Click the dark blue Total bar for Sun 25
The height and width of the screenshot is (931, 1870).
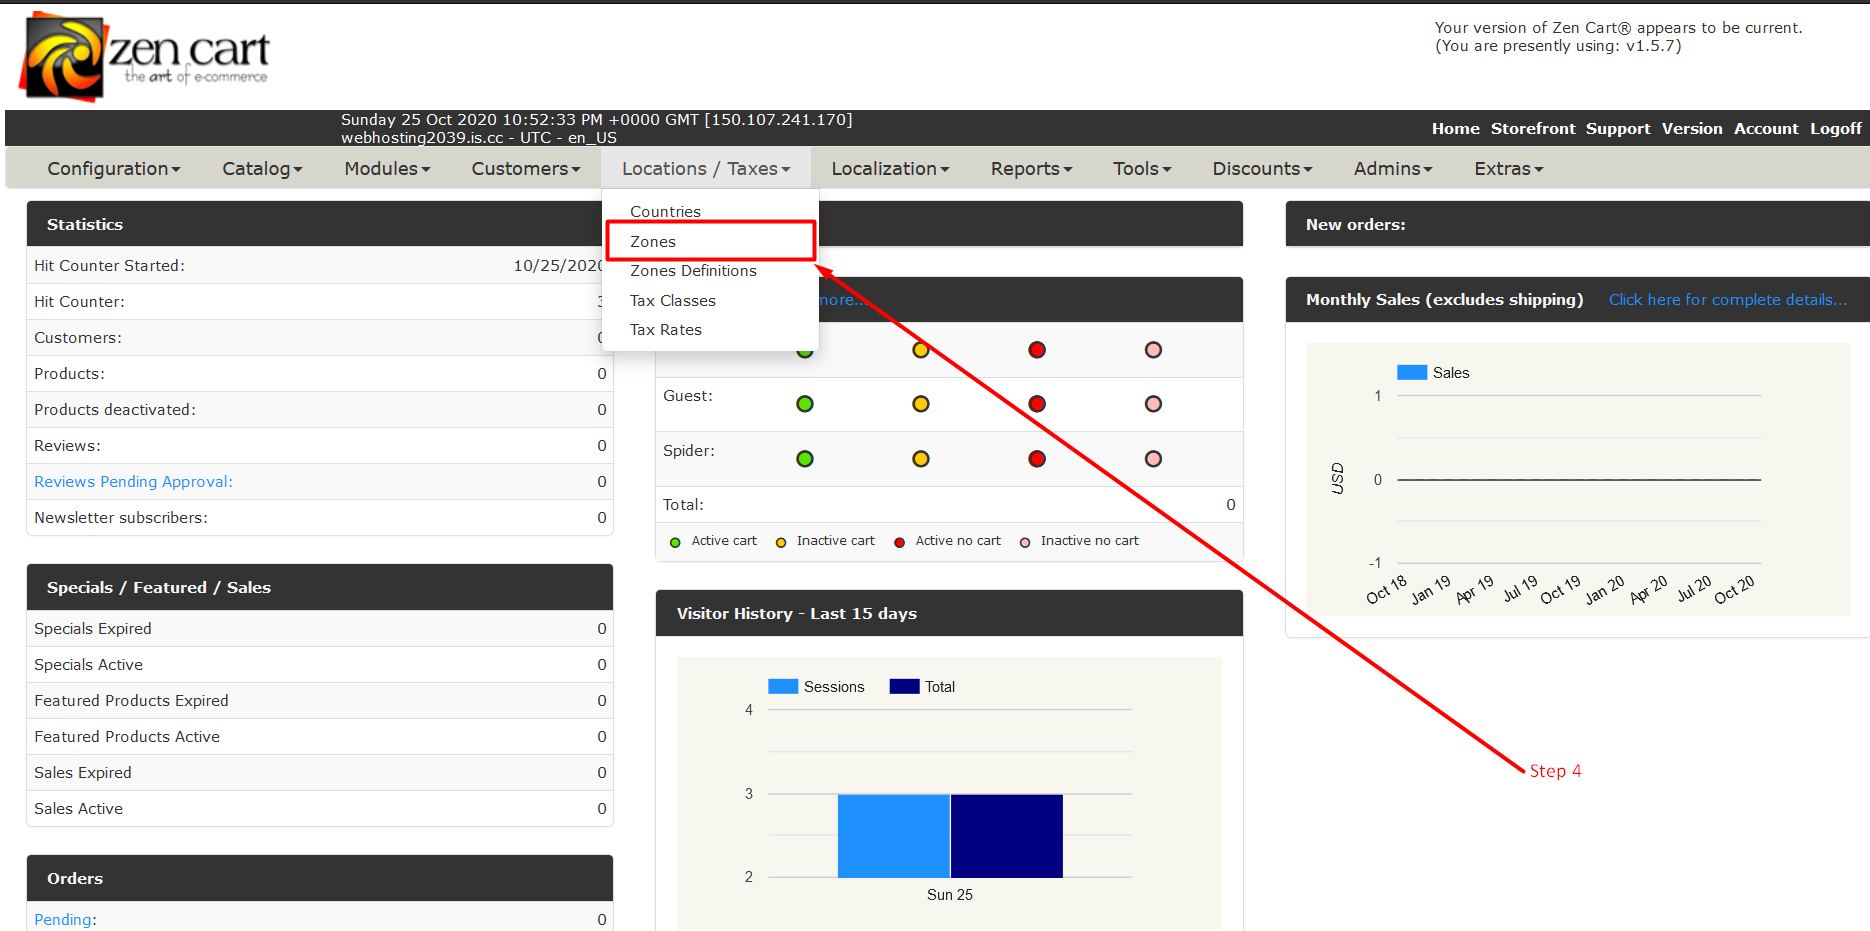pyautogui.click(x=1007, y=836)
